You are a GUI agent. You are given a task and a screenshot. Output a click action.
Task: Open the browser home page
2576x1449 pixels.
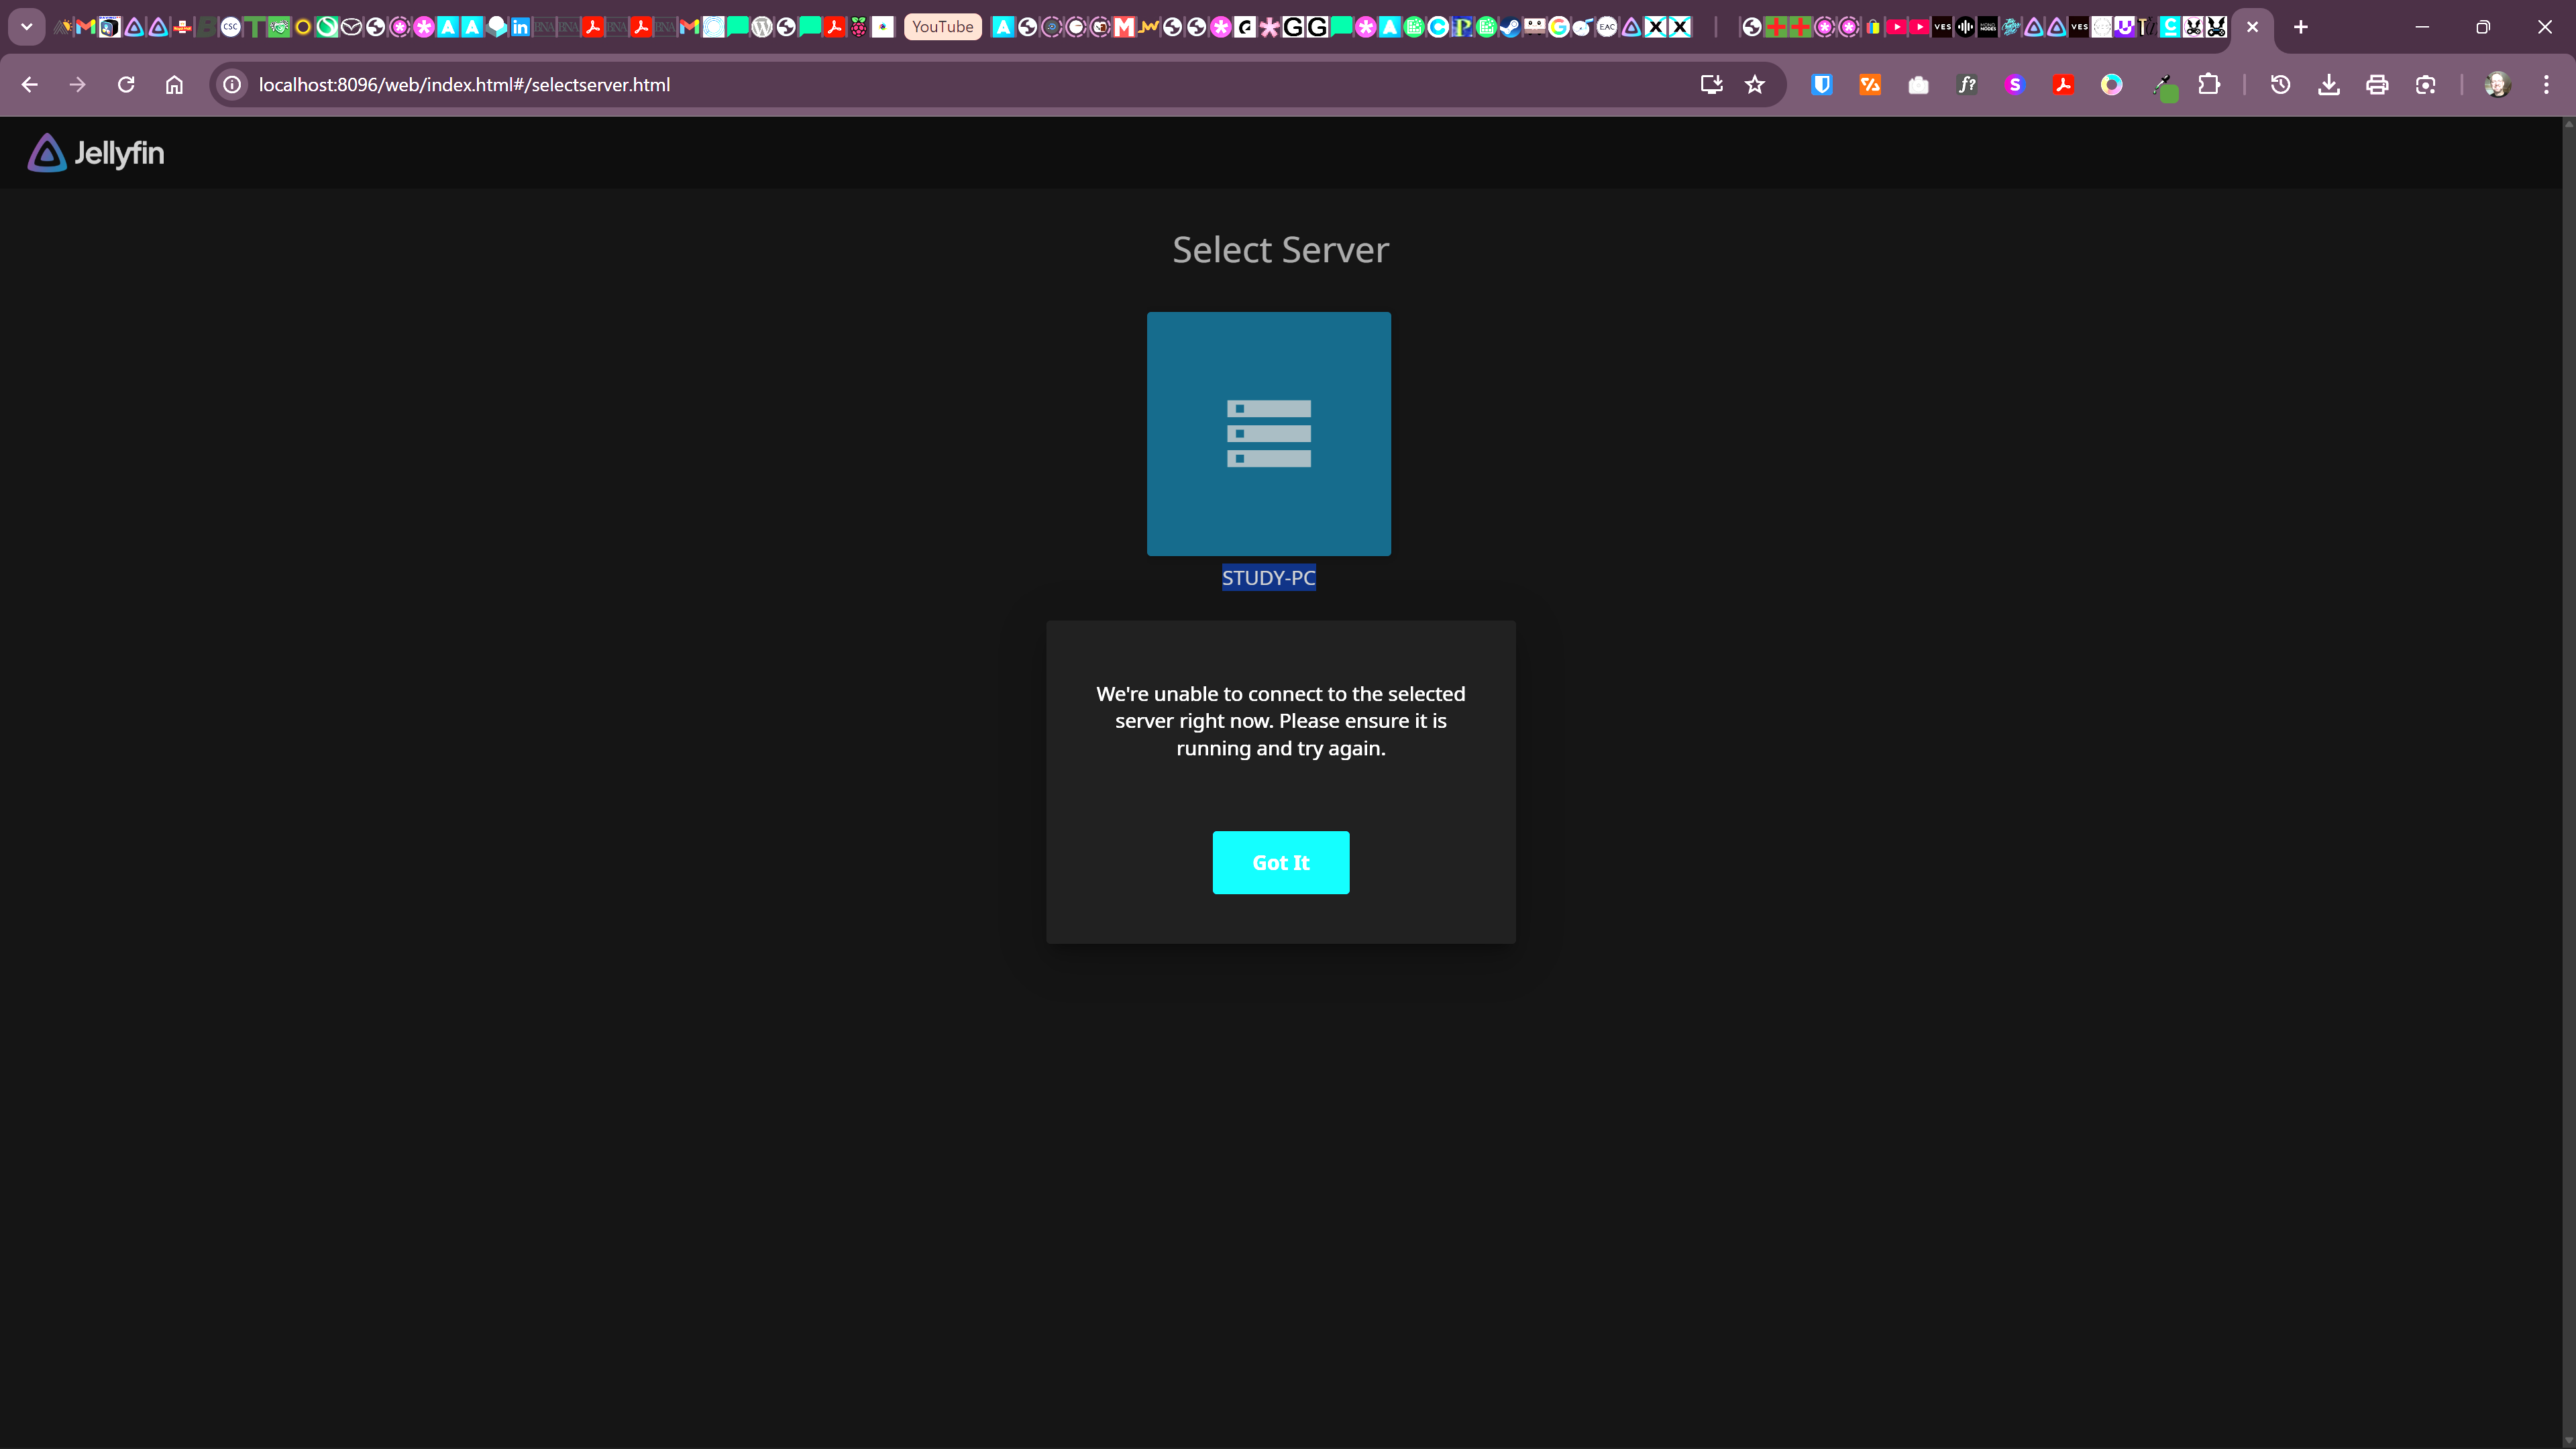[174, 85]
